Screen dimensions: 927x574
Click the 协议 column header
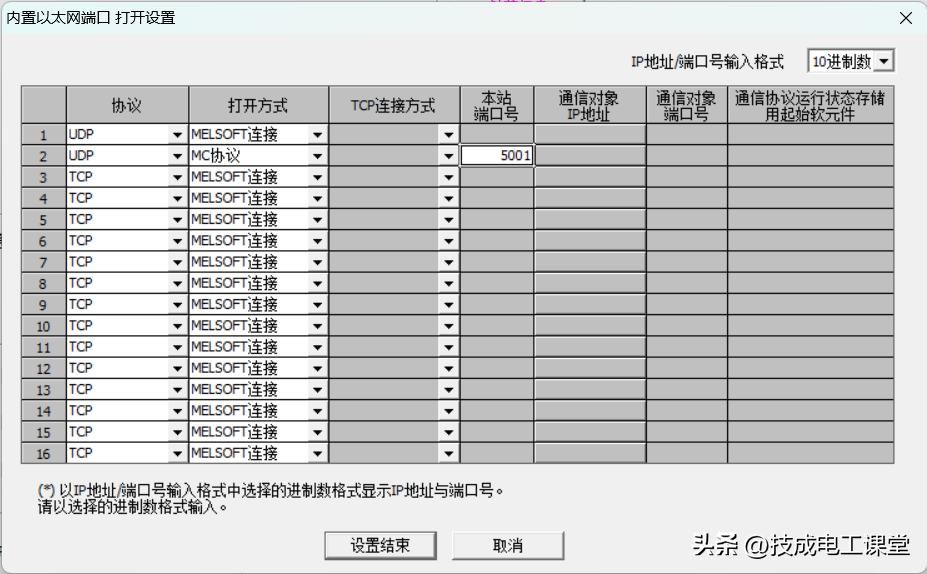click(127, 105)
